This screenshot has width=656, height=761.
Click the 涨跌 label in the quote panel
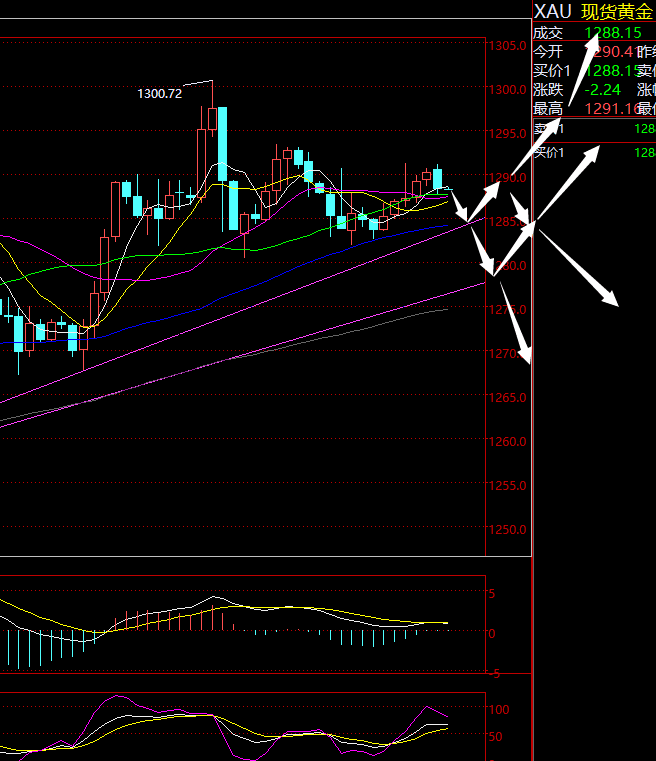(548, 90)
